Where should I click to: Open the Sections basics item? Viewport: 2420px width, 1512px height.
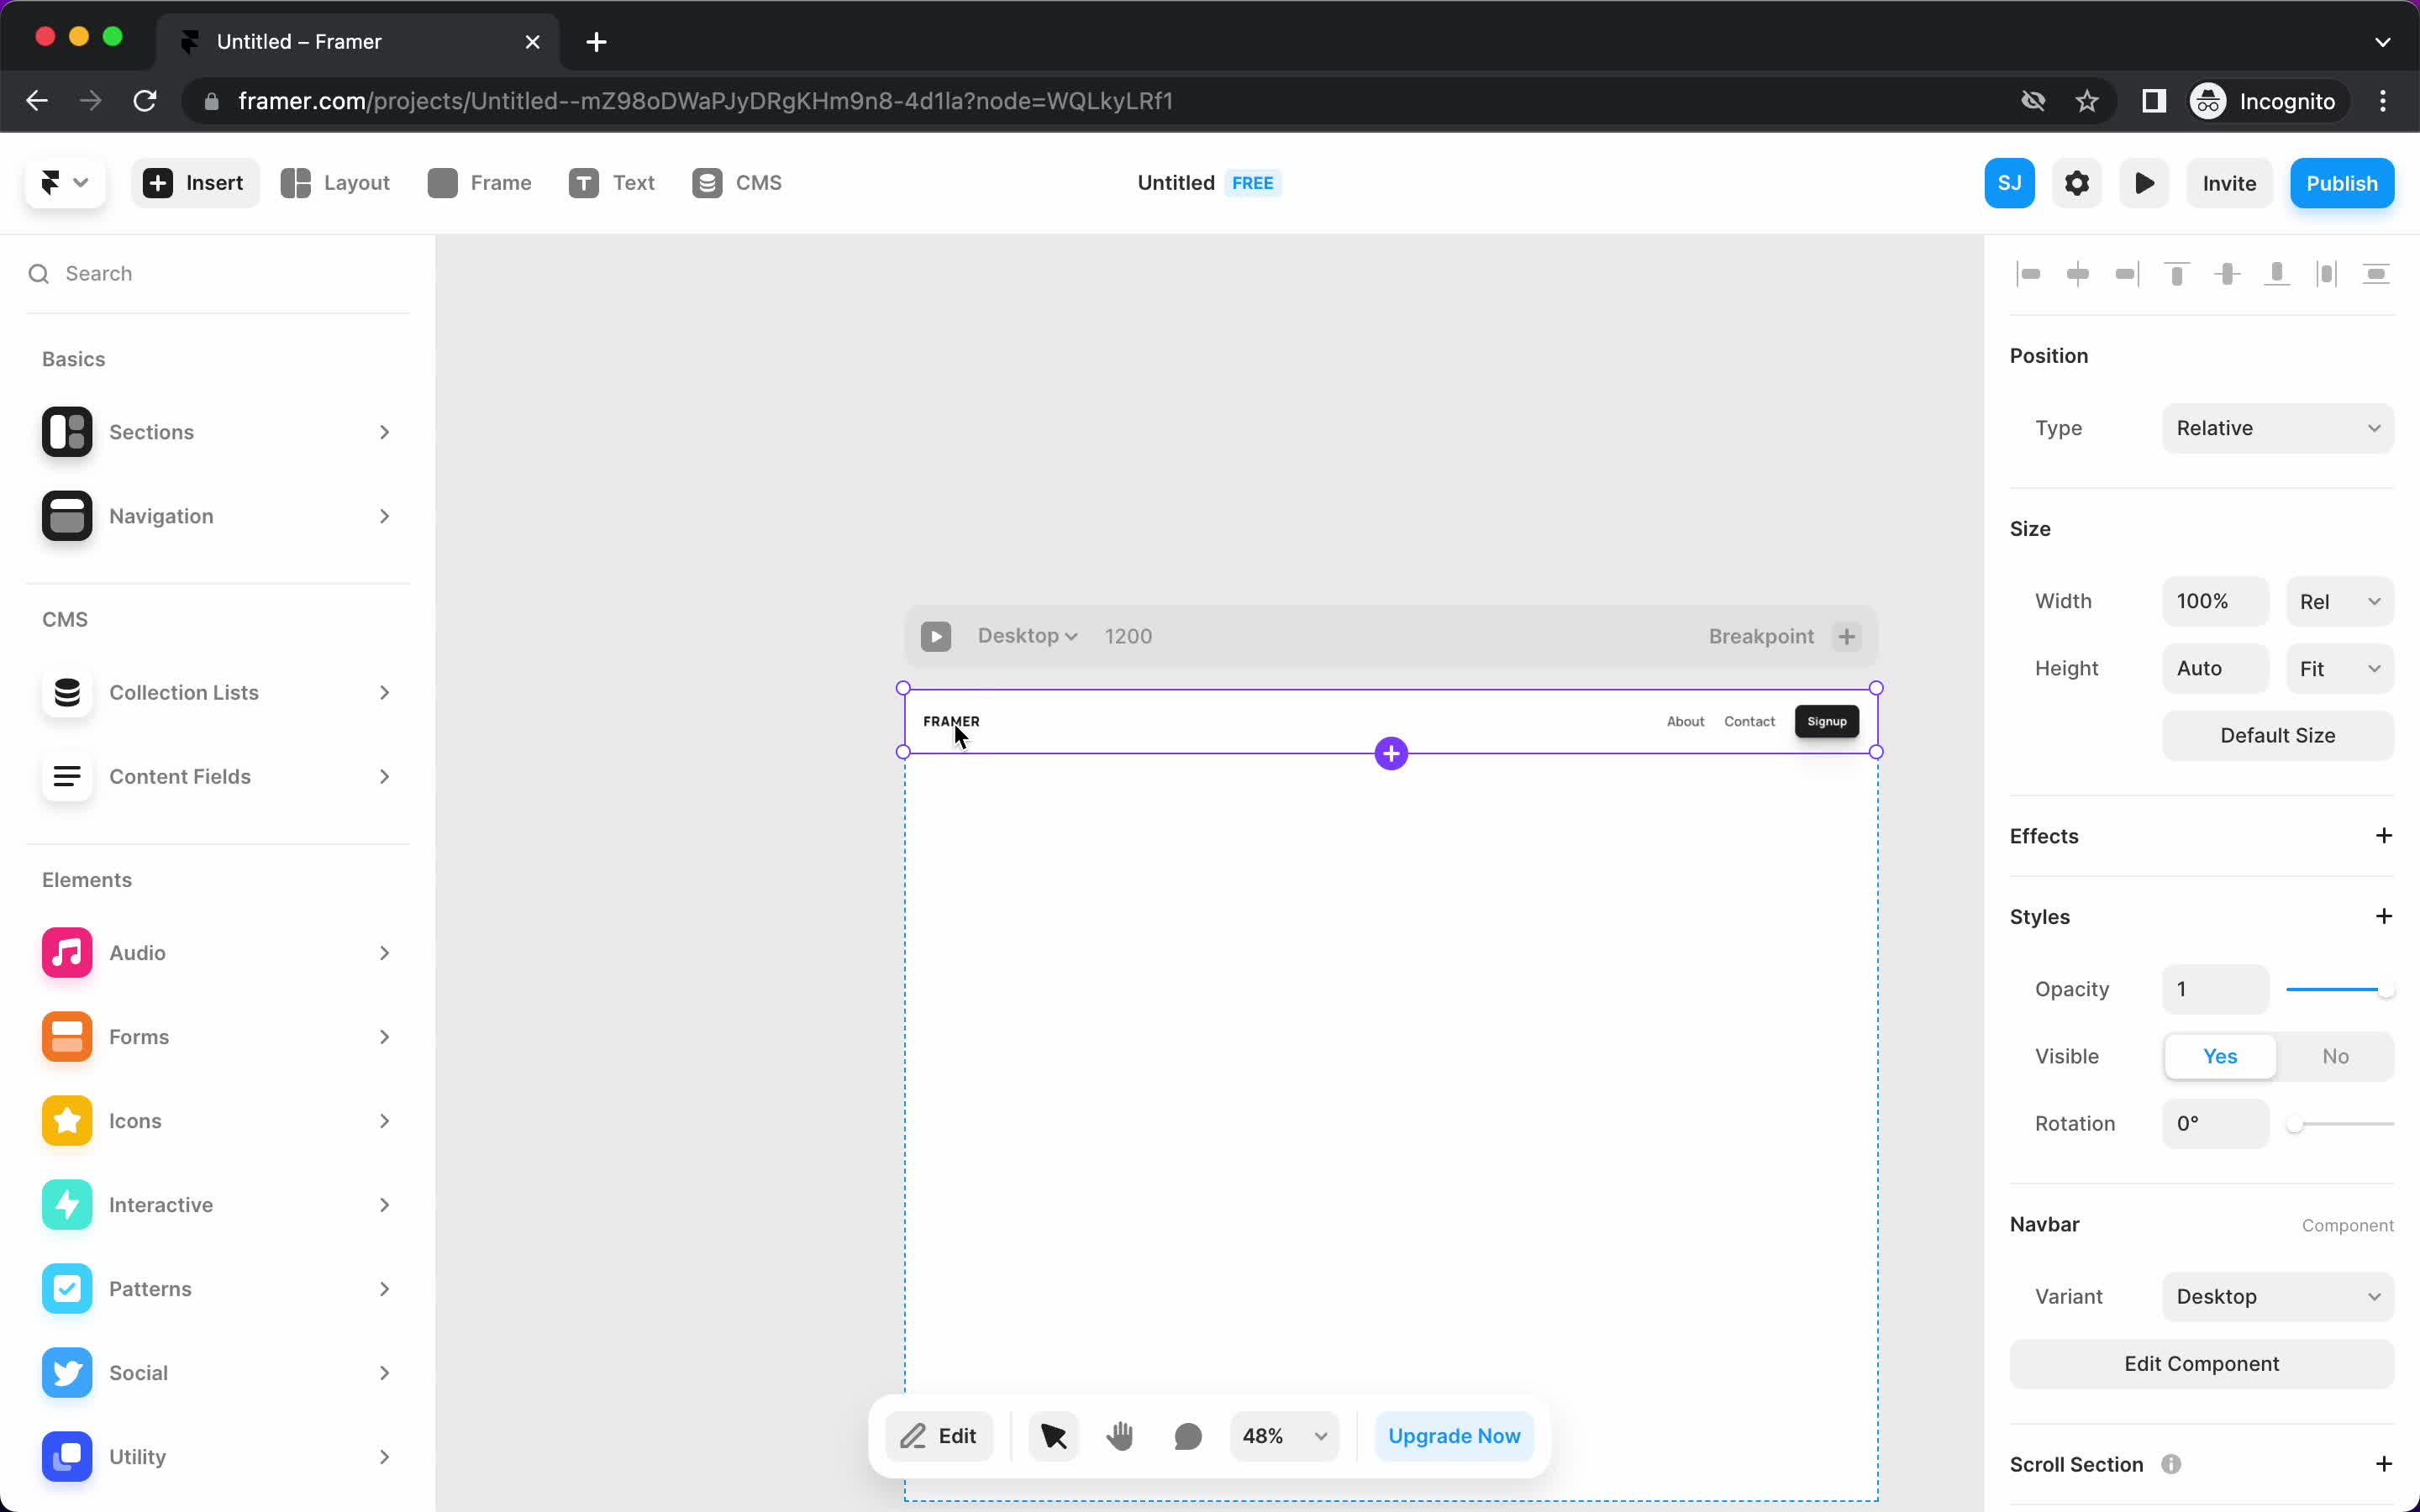point(216,430)
